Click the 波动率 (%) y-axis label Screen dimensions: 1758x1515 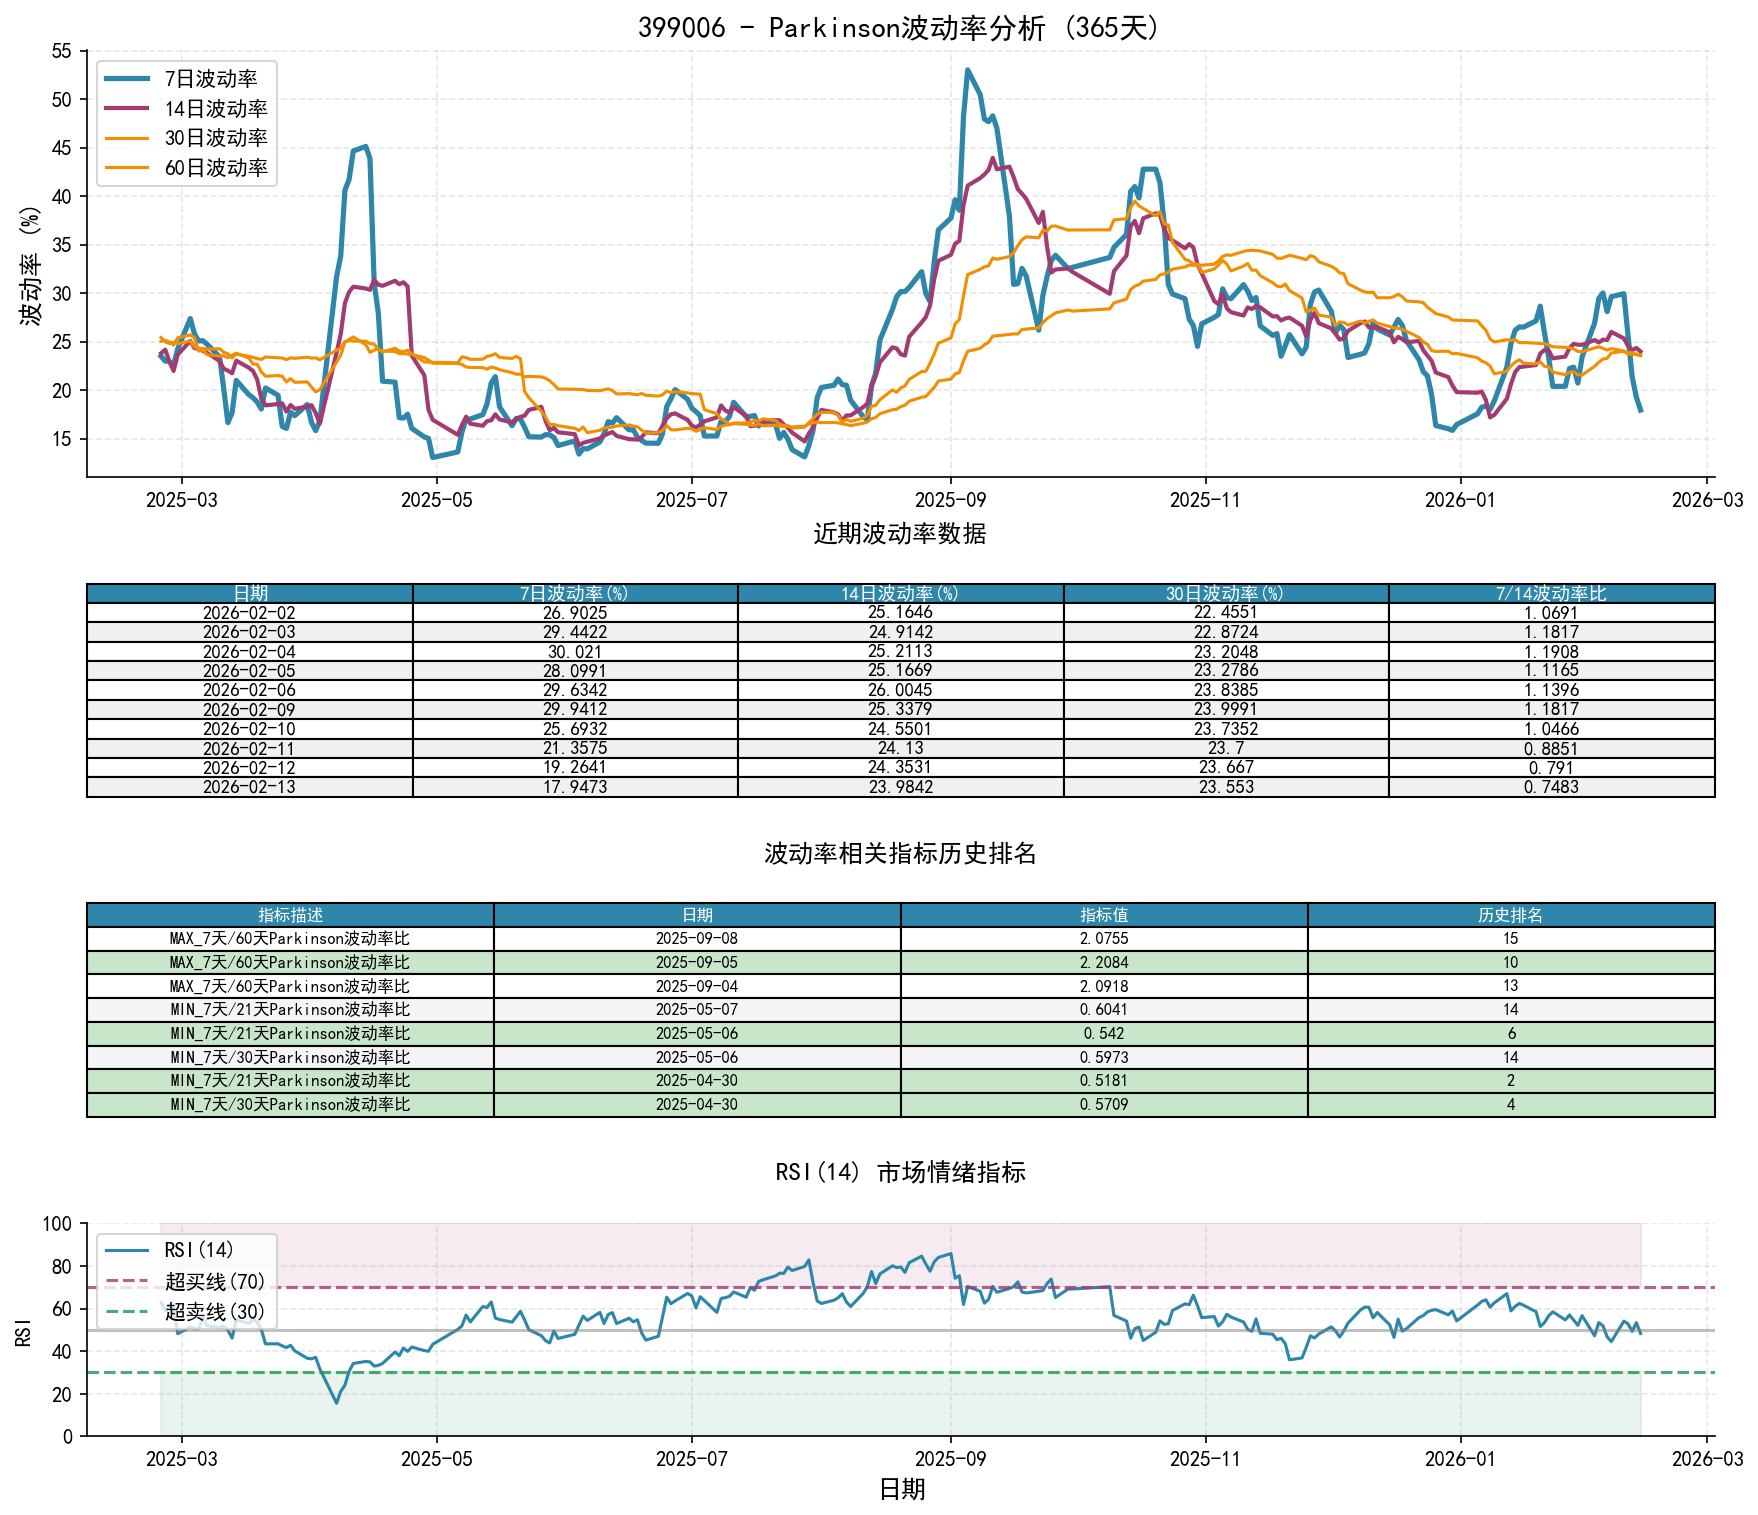point(31,265)
